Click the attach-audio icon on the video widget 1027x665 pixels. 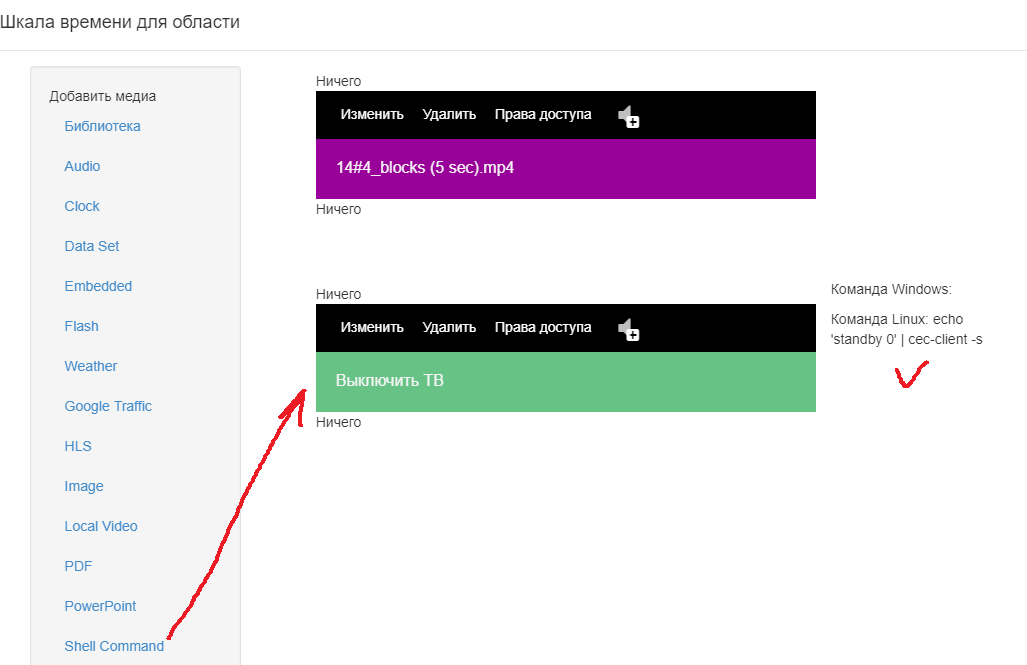[628, 117]
